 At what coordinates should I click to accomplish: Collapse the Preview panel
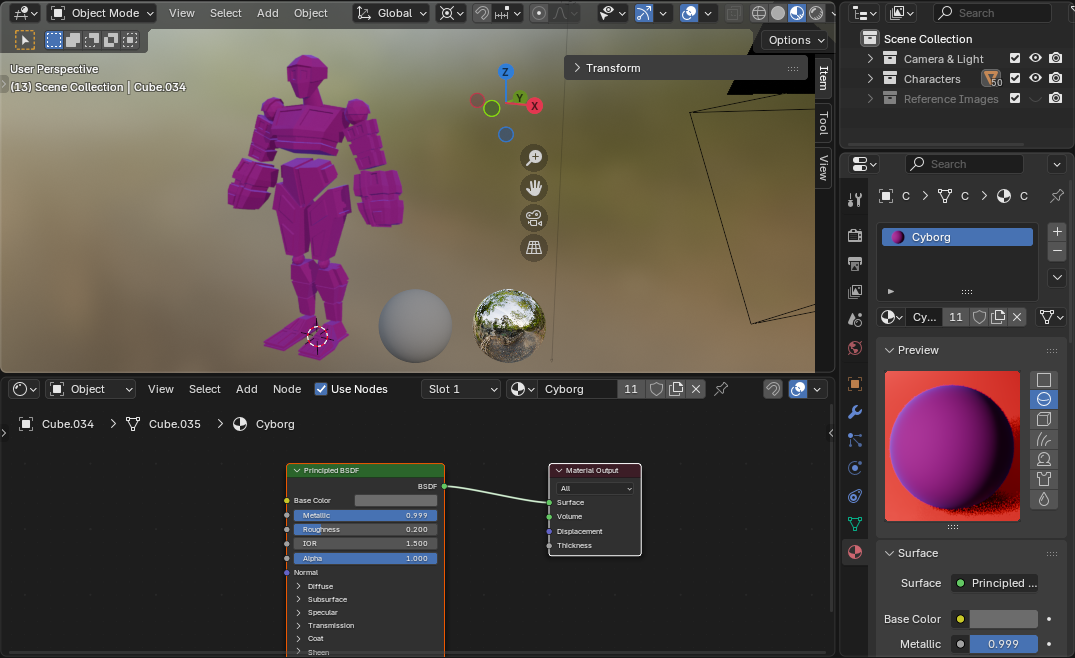tap(889, 350)
